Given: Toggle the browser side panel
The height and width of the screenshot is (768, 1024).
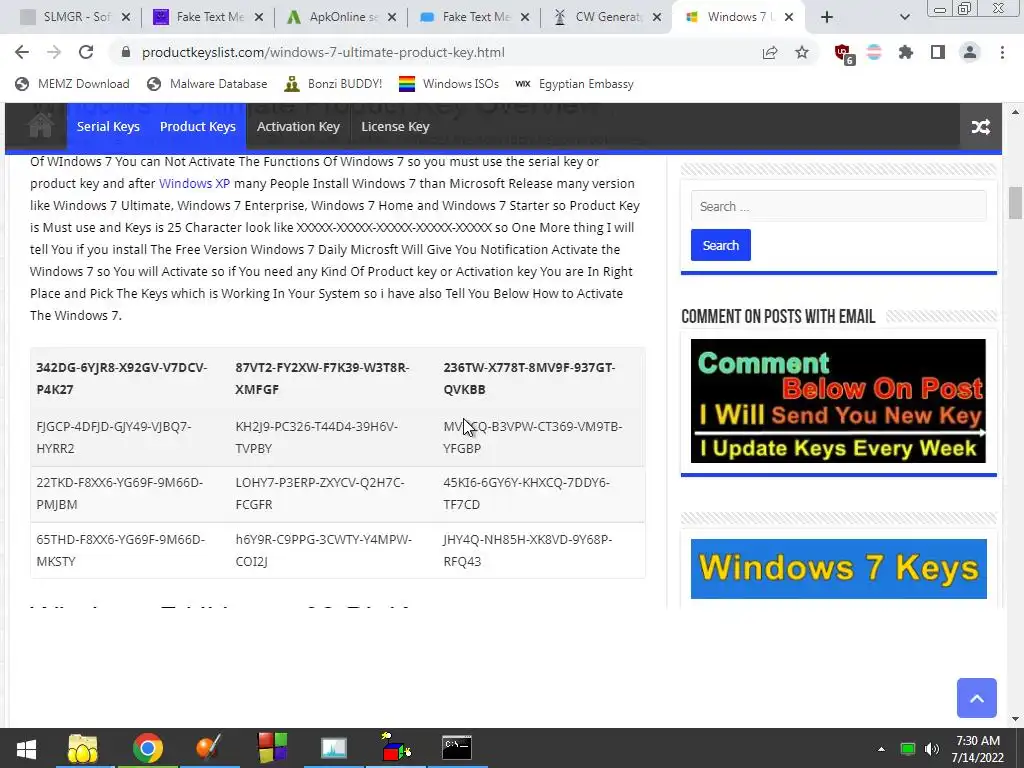Looking at the screenshot, I should (938, 52).
